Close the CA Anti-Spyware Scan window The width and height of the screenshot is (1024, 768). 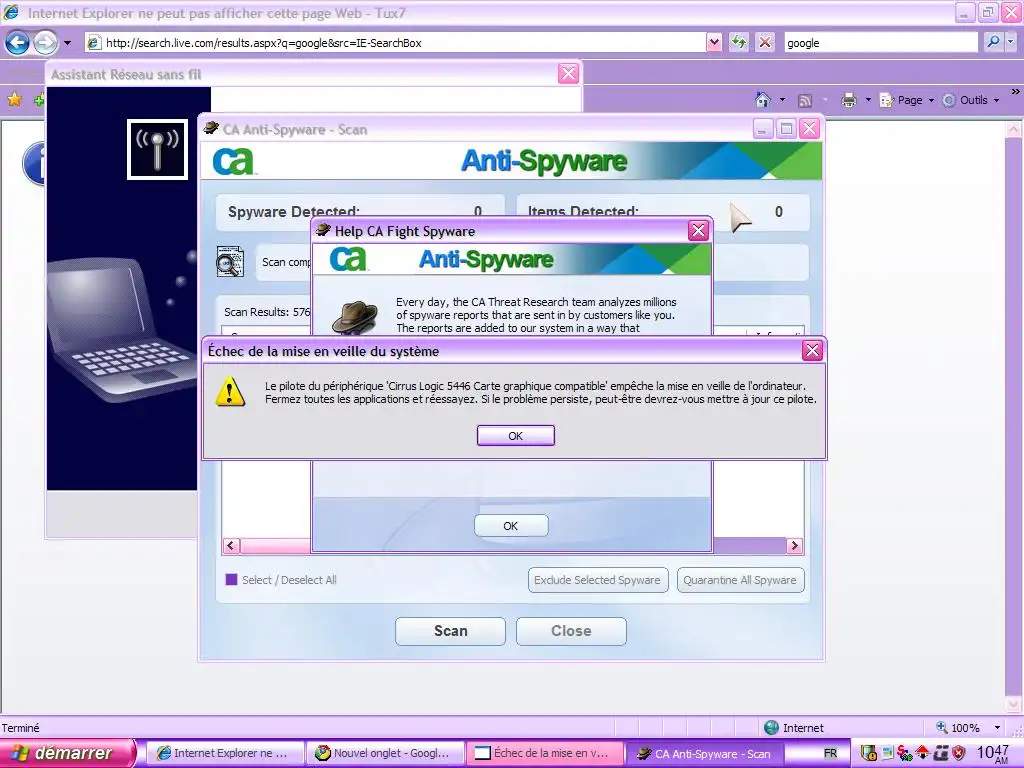810,129
